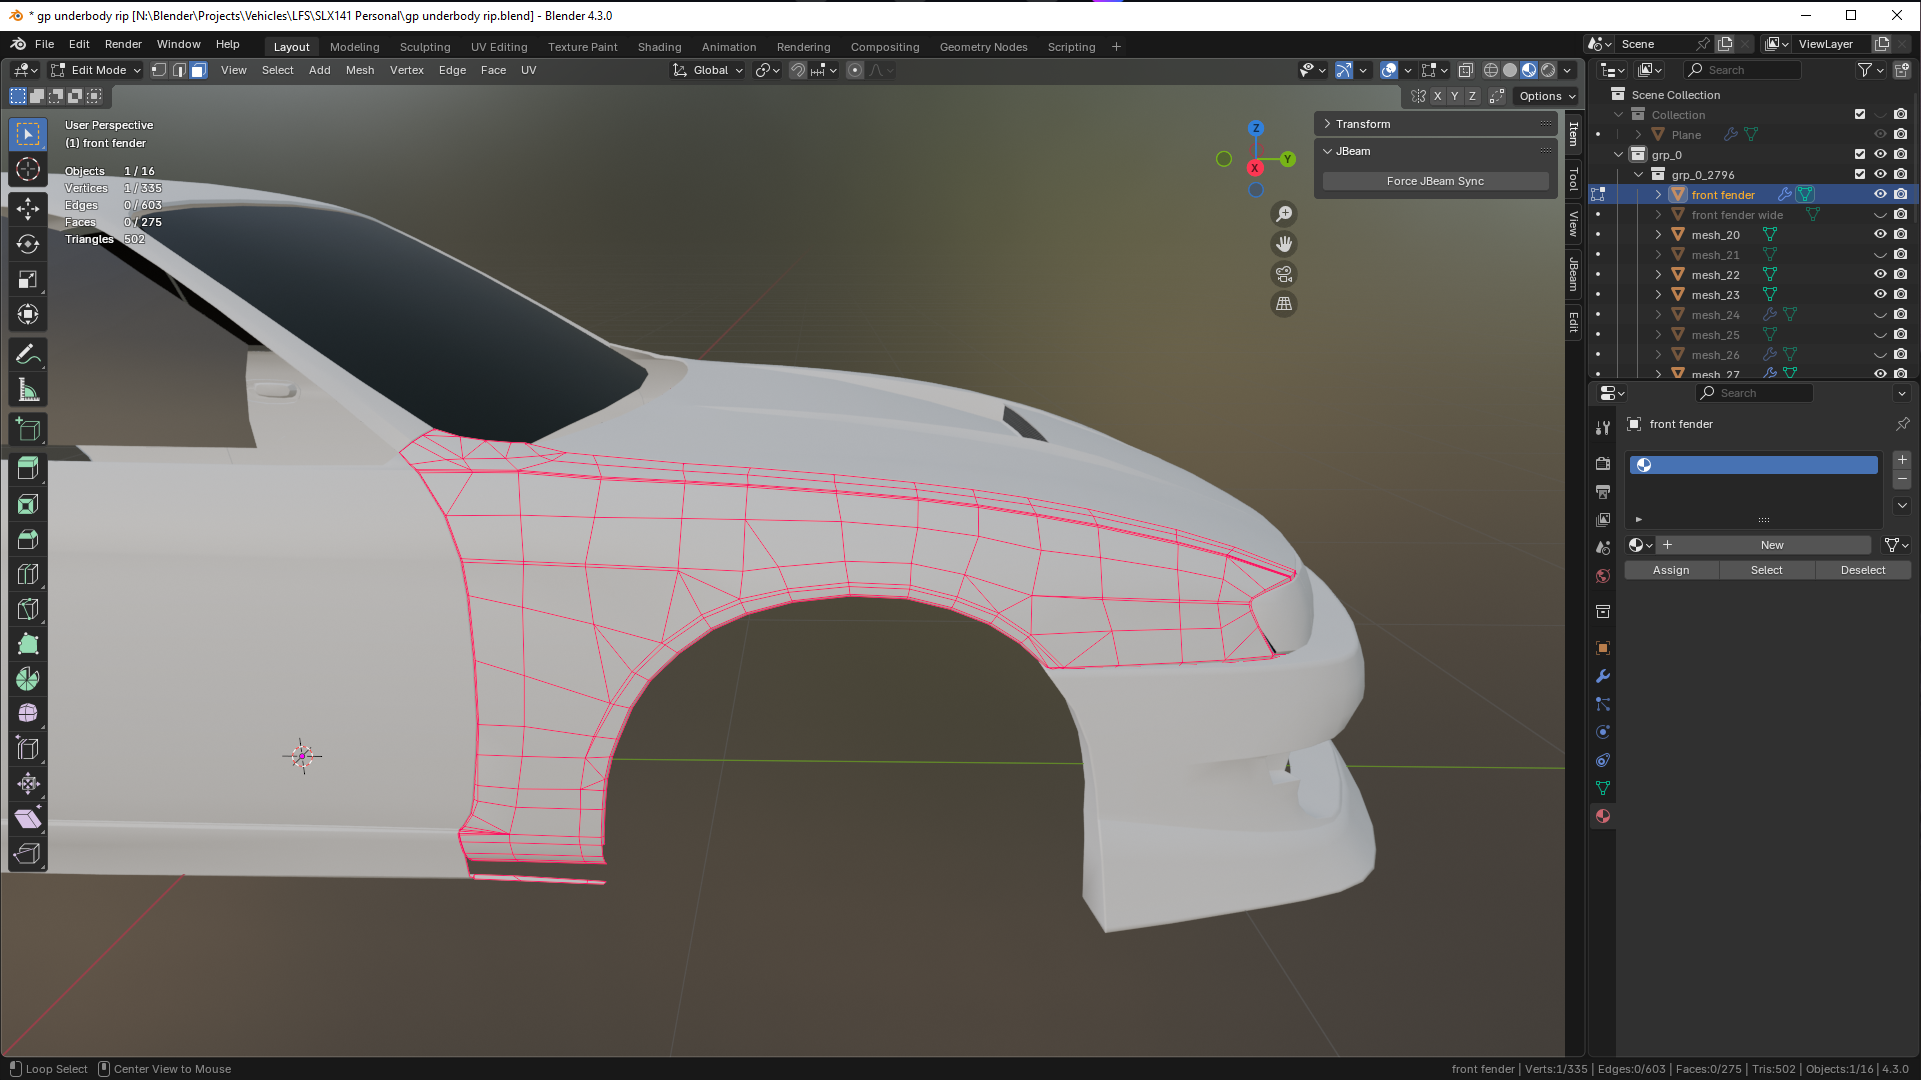Collapse the grp_0_2796 collection
This screenshot has width=1921, height=1080.
(x=1639, y=175)
